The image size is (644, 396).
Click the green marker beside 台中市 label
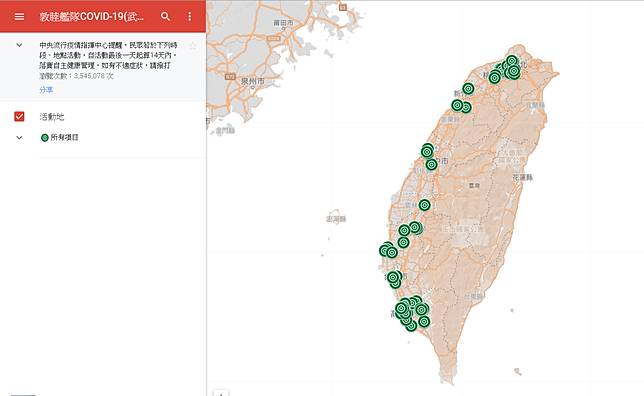coord(431,165)
